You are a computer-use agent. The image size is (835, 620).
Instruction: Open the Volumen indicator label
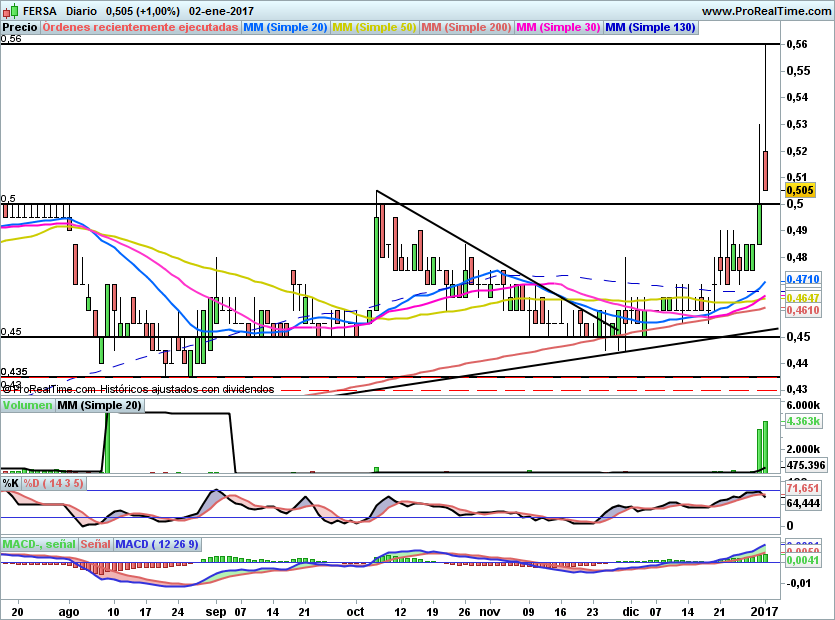27,405
